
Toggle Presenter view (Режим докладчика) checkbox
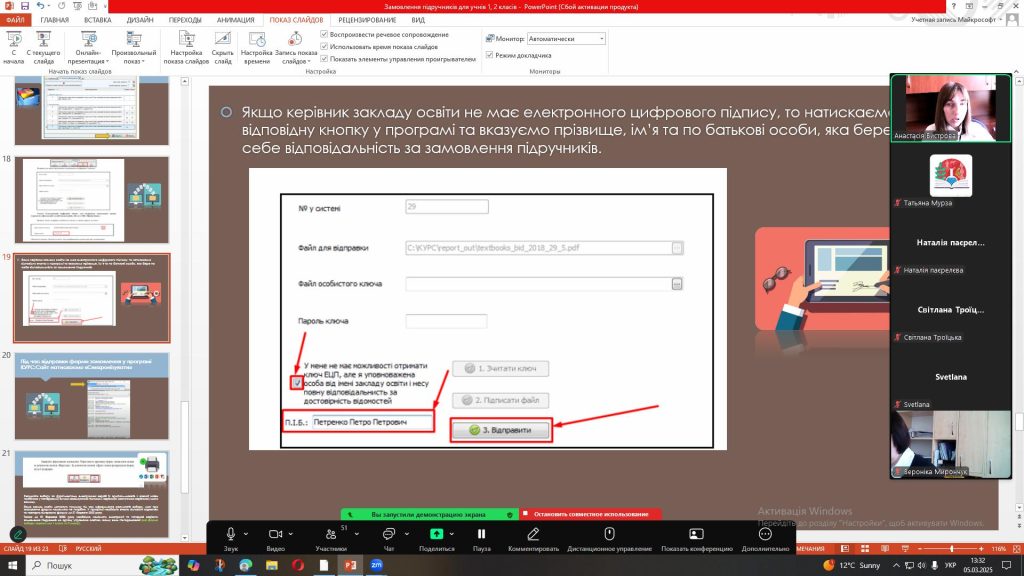tap(489, 55)
